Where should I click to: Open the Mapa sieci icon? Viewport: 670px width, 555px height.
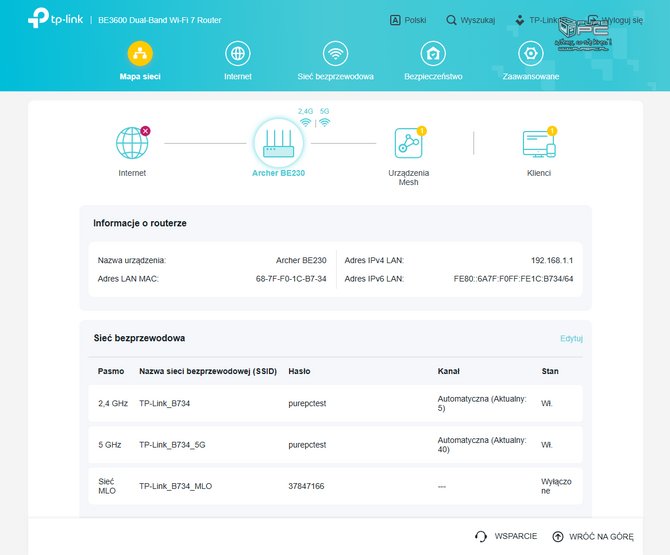coord(140,53)
